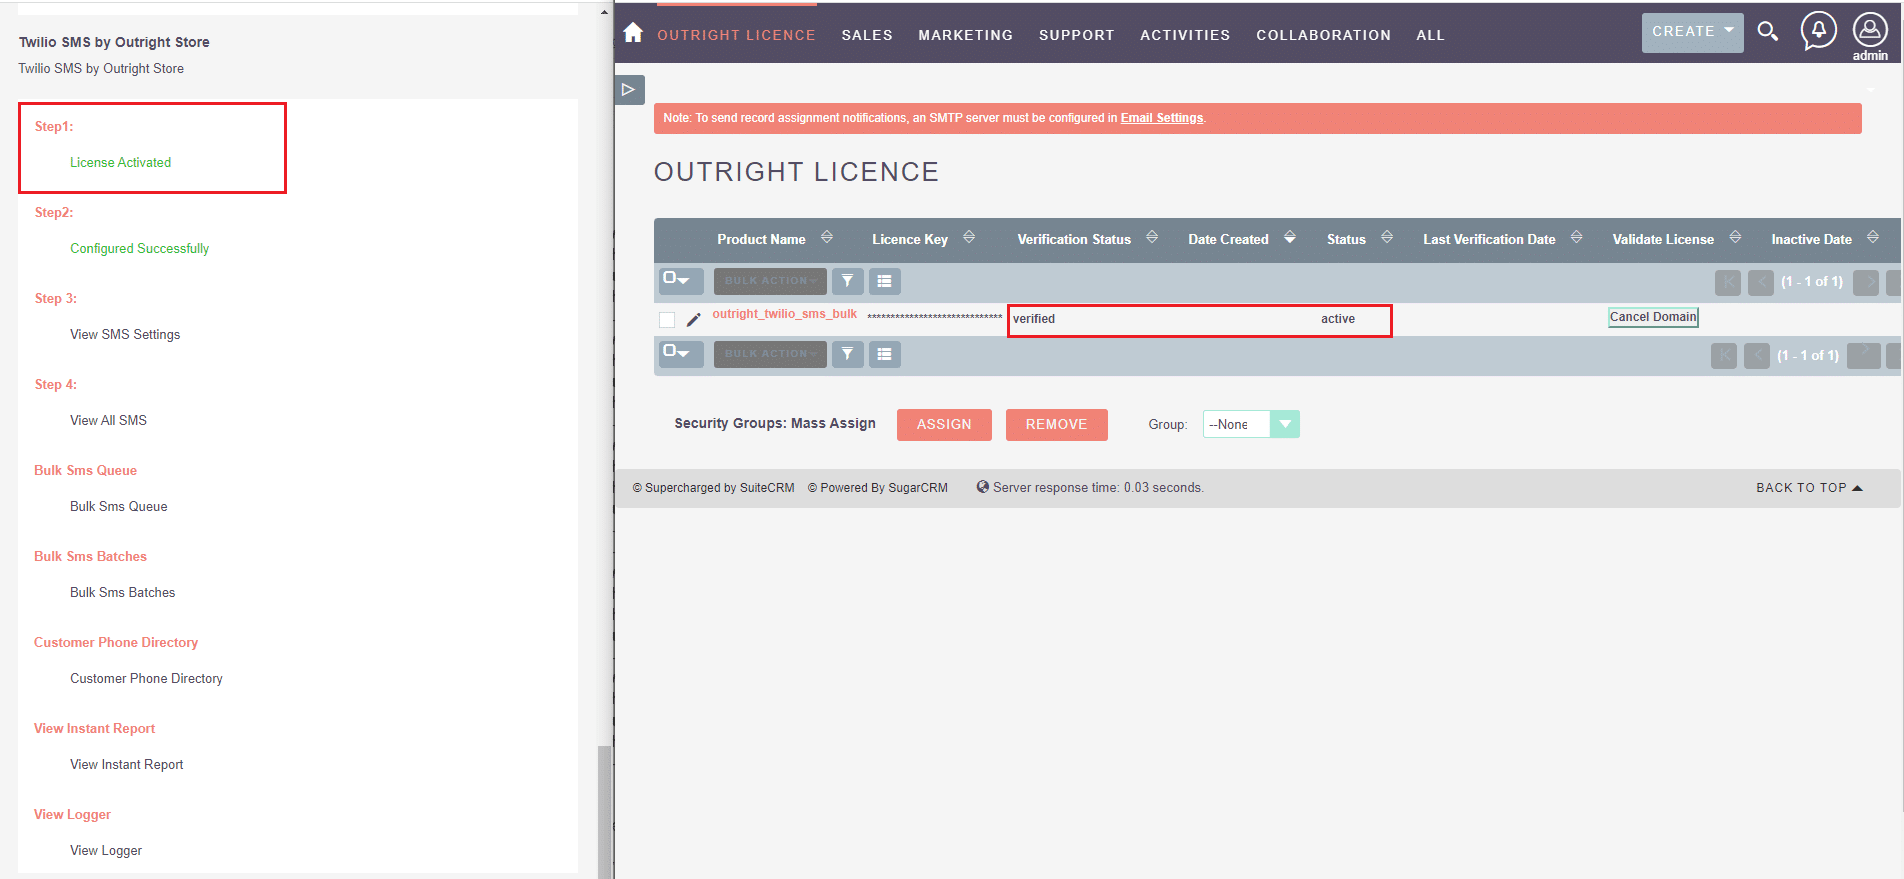Click the Licence Key column header text
This screenshot has width=1904, height=879.
[x=910, y=239]
